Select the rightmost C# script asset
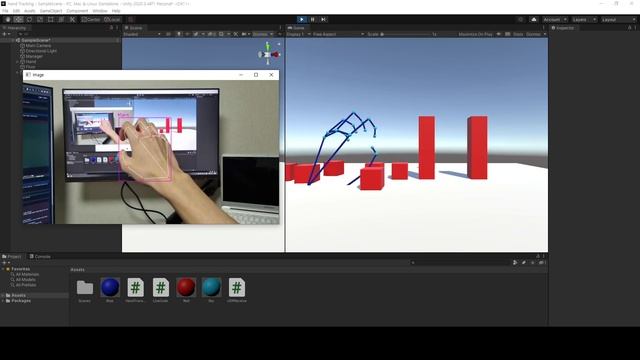640x360 pixels. click(x=237, y=290)
